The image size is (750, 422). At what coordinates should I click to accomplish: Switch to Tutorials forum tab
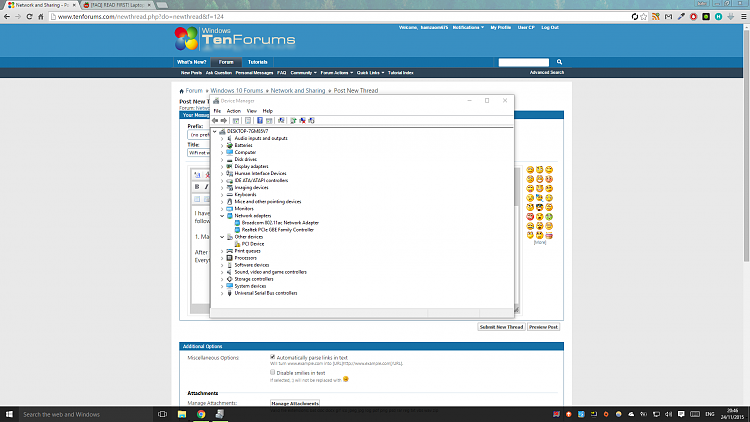click(x=257, y=62)
